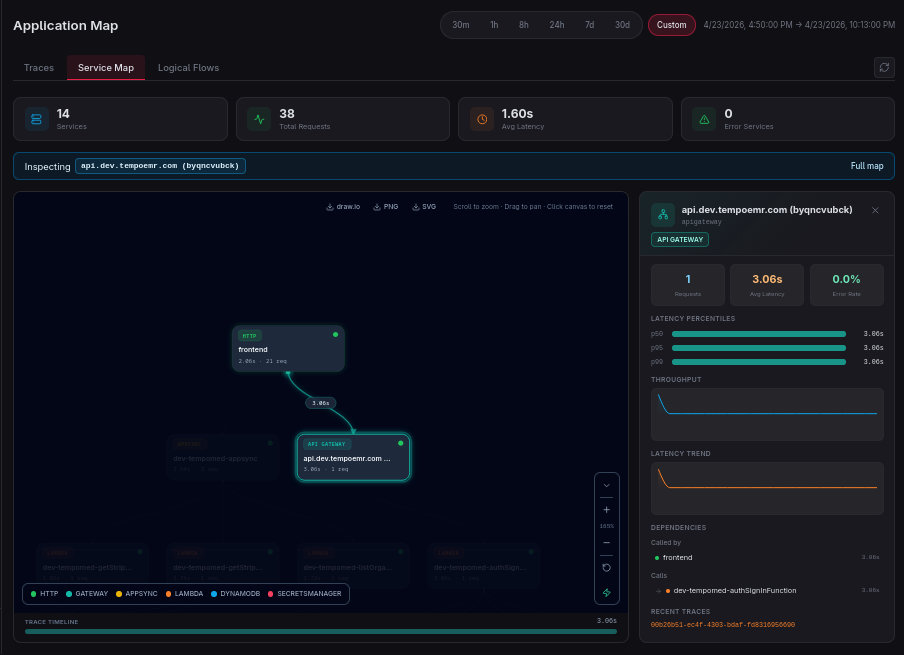Select the 8h time range
Viewport: 904px width, 655px height.
[523, 25]
